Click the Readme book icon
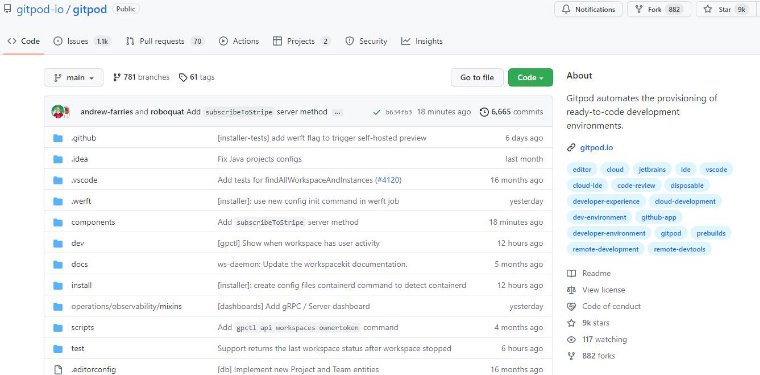760x375 pixels. pos(571,273)
